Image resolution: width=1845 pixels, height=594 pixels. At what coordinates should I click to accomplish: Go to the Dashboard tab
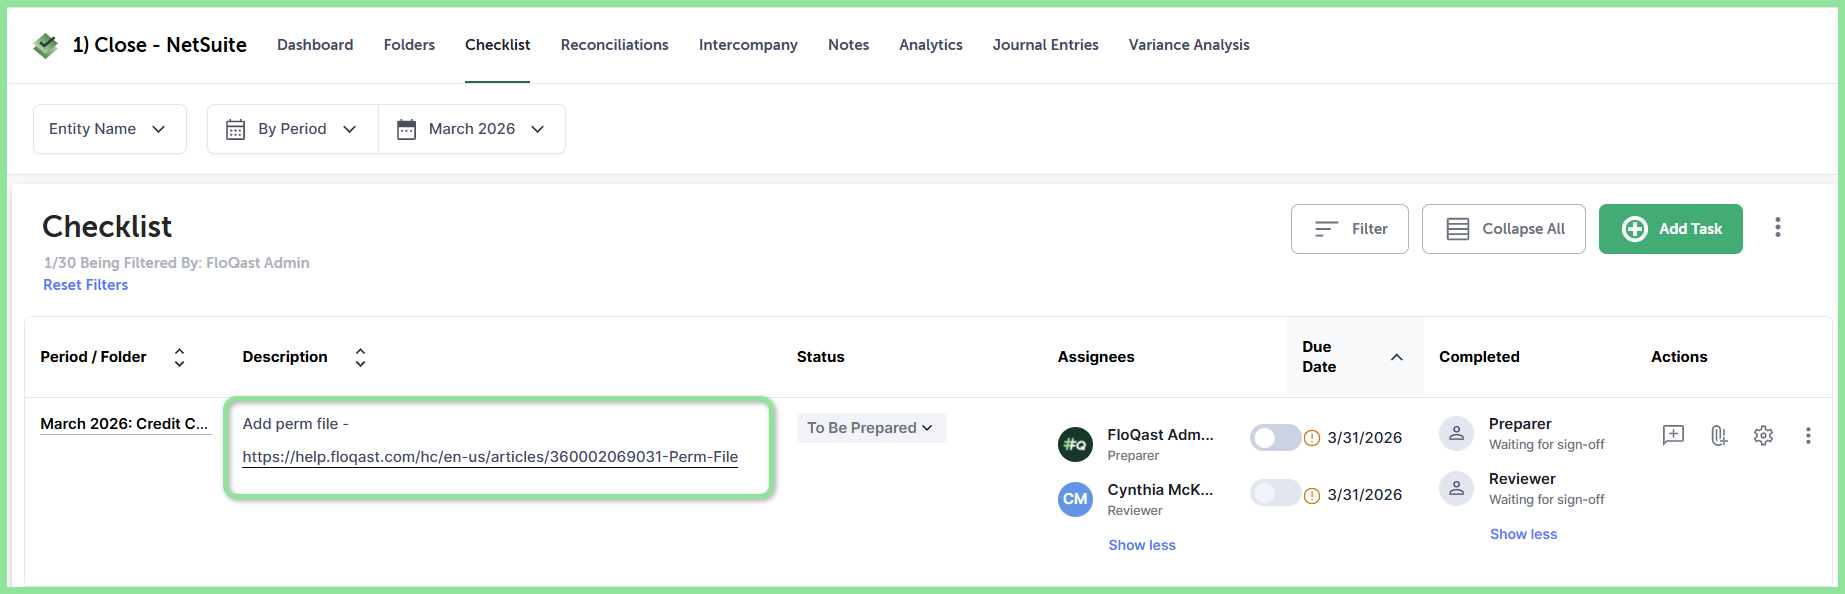click(315, 45)
